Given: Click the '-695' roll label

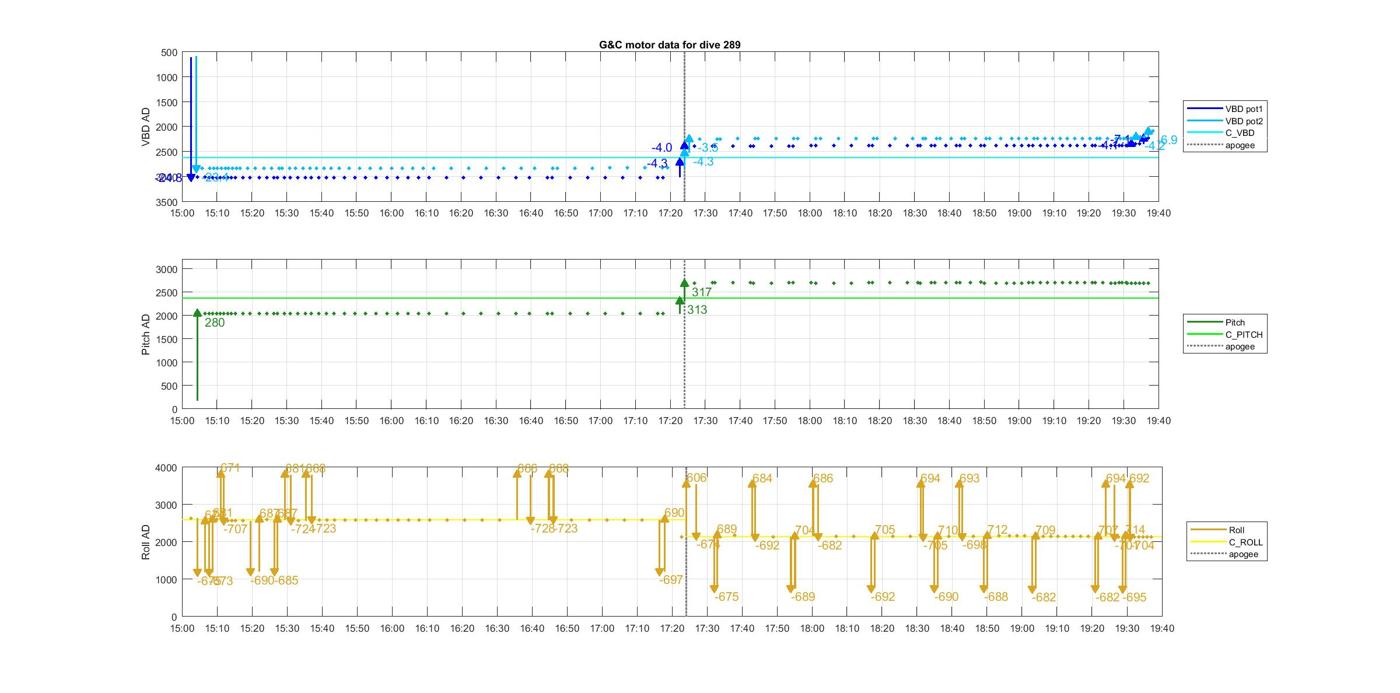Looking at the screenshot, I should click(x=1134, y=597).
